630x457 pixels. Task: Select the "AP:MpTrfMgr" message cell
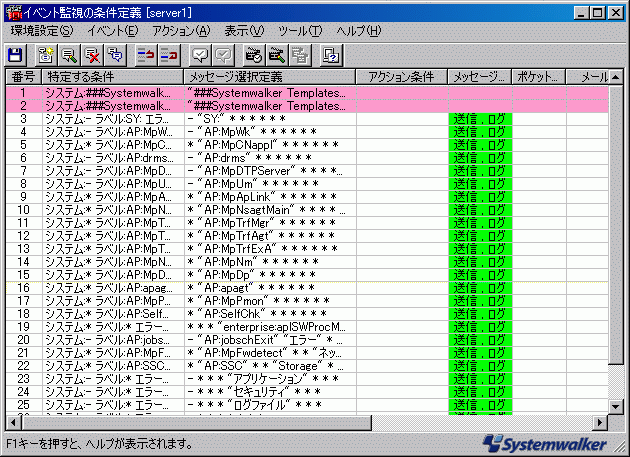pyautogui.click(x=270, y=223)
